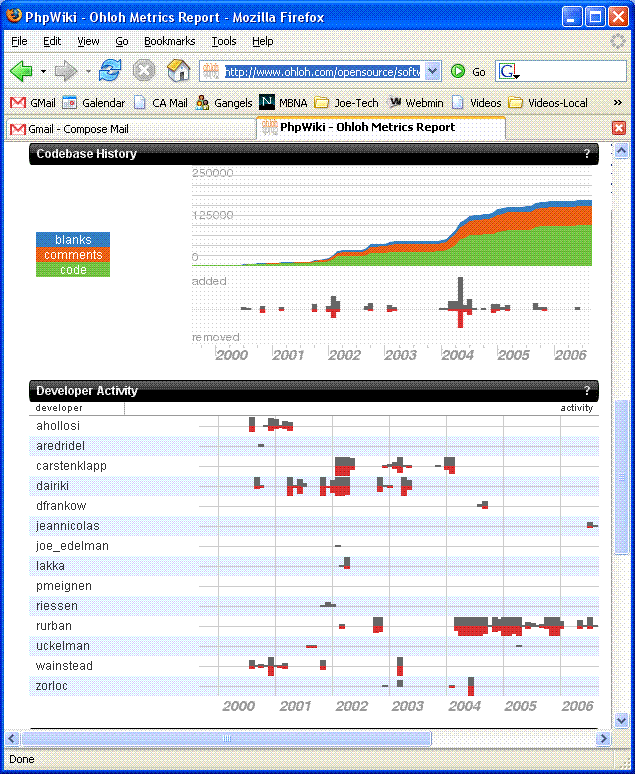Show more bookmarks toolbar chevron

pyautogui.click(x=617, y=102)
